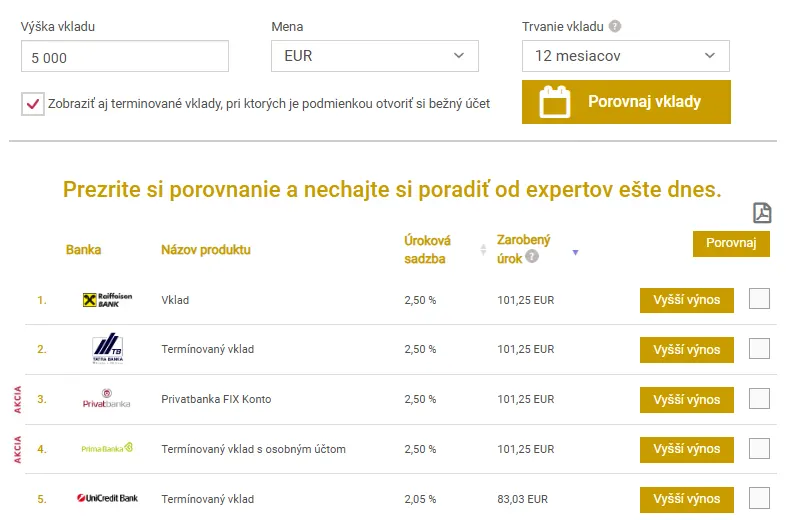Click the Prima Banka logo
Viewport: 786px width, 520px height.
pyautogui.click(x=107, y=449)
